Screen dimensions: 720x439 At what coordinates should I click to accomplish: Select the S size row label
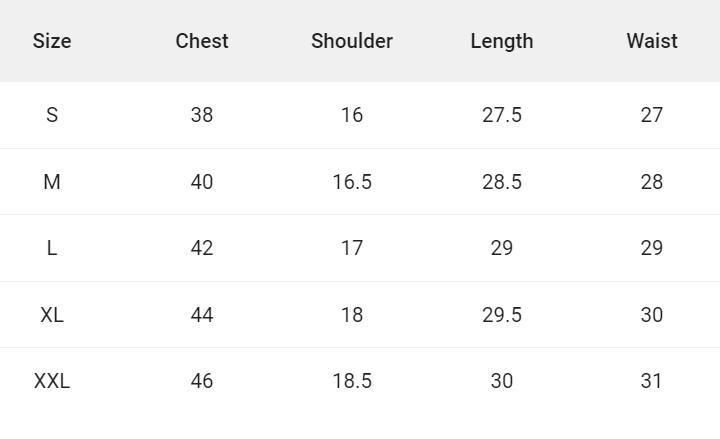[x=52, y=115]
